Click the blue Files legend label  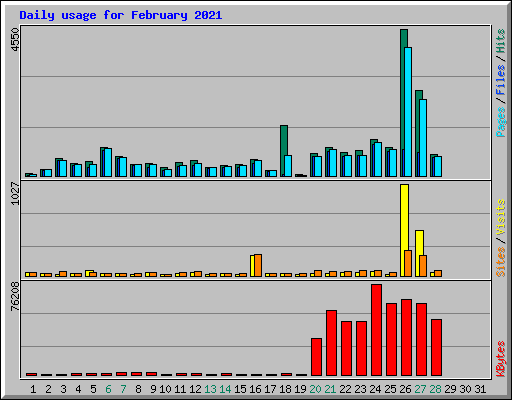tap(500, 80)
